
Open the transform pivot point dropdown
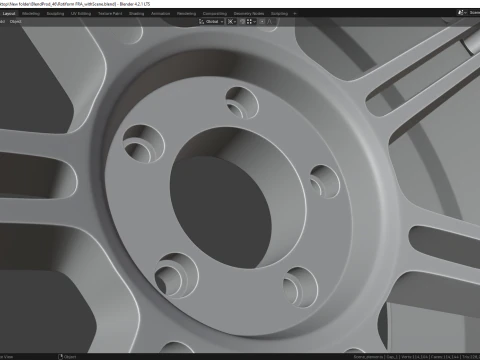[x=232, y=22]
